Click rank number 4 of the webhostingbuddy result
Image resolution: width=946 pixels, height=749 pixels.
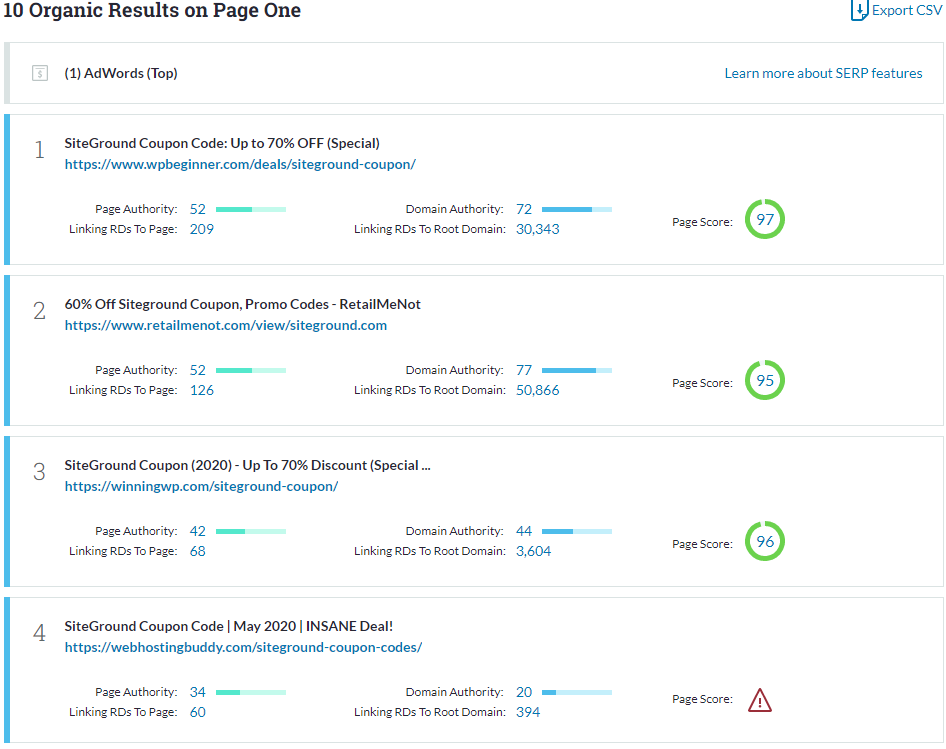tap(39, 633)
